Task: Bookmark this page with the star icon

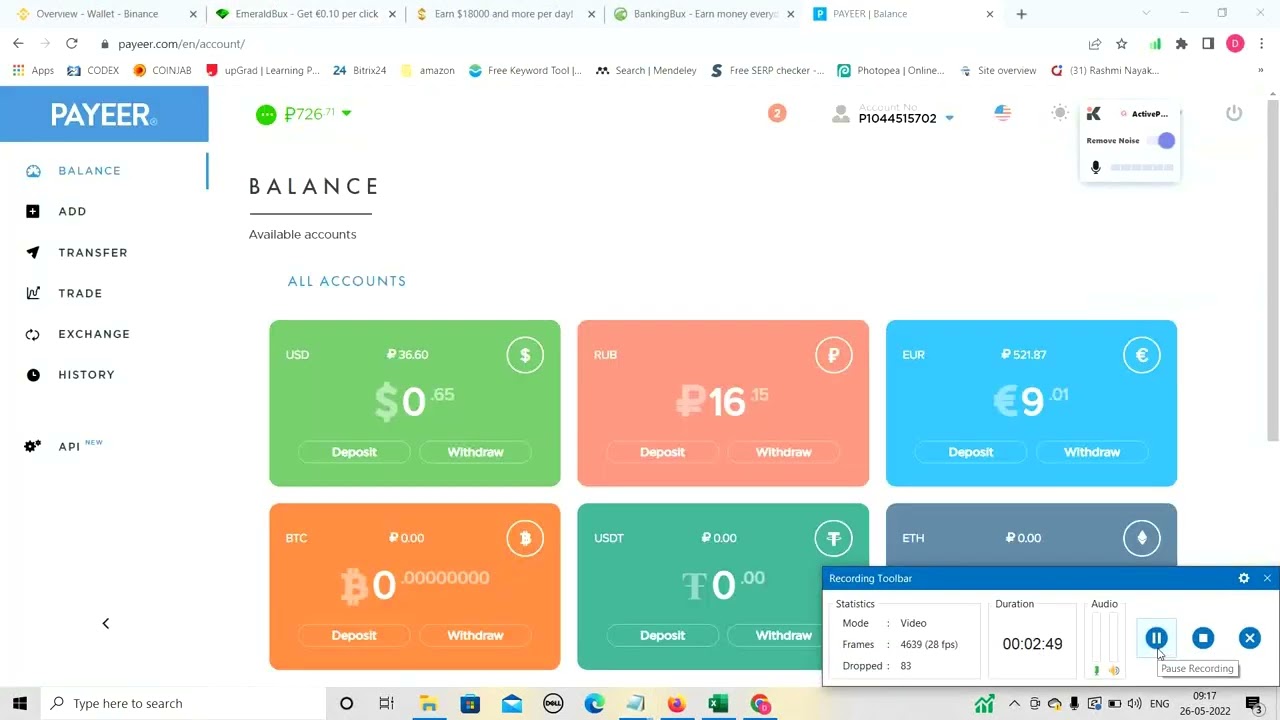Action: click(1122, 44)
